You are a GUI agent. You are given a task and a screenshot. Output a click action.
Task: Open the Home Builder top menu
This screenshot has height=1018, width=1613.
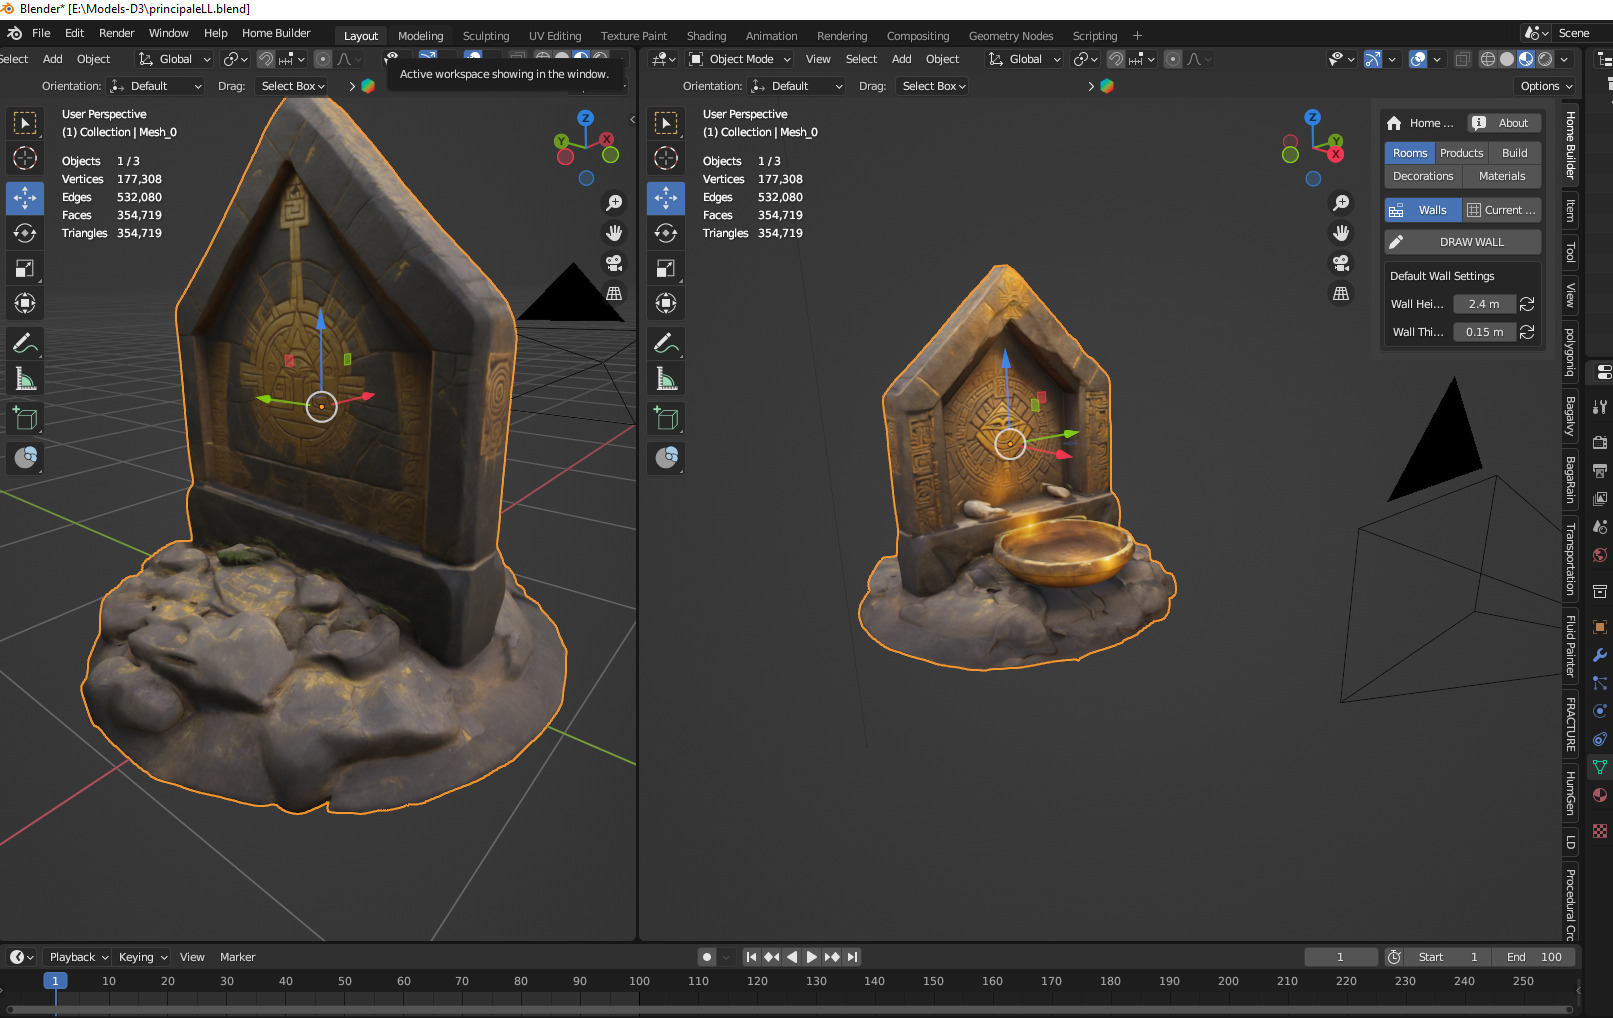click(276, 33)
